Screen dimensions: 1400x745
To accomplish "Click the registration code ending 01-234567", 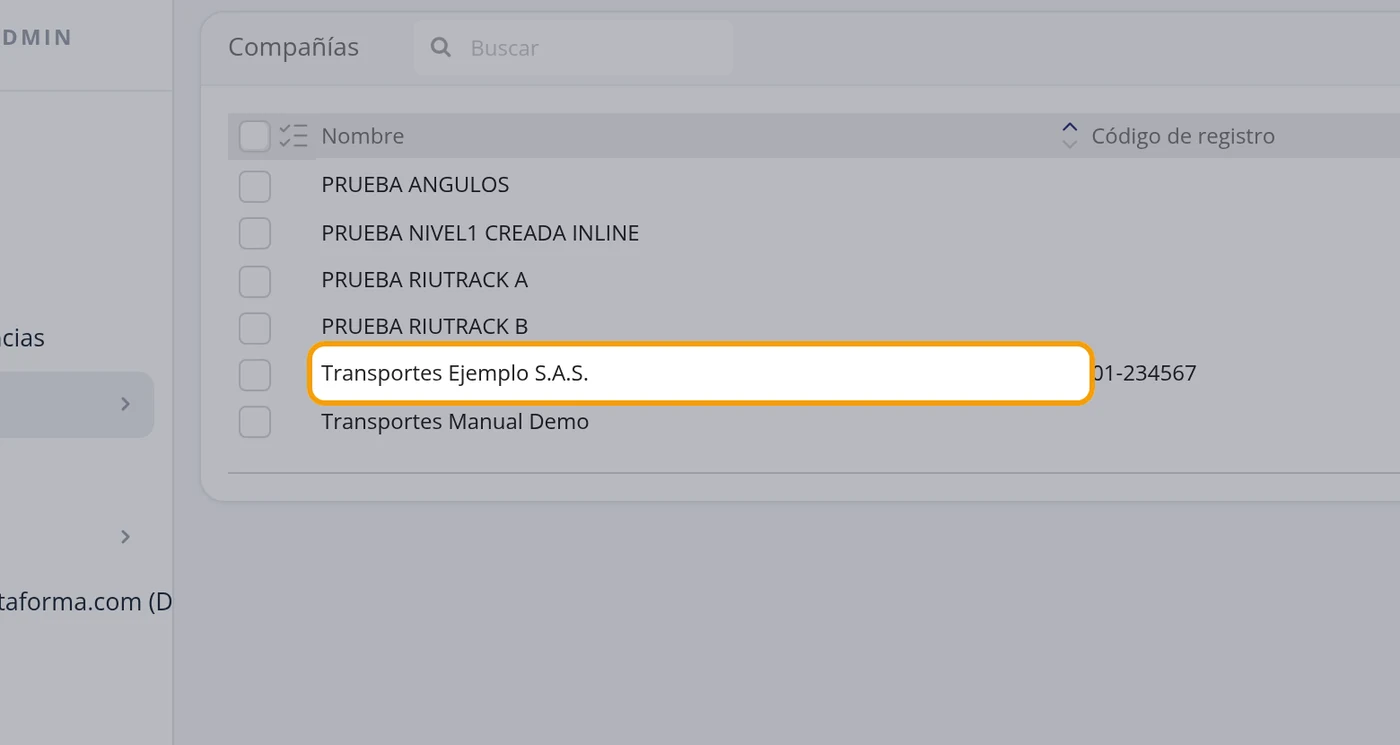I will click(1144, 374).
